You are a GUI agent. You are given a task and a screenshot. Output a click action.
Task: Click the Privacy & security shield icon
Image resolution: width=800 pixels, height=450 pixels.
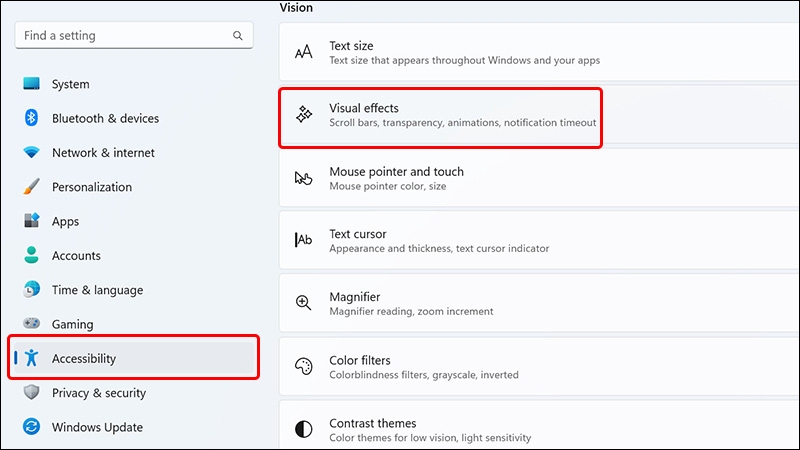click(x=32, y=393)
